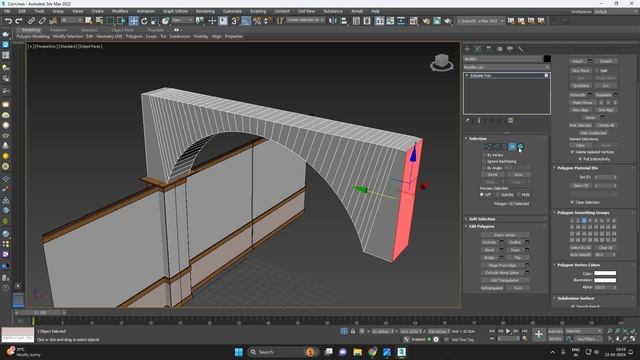Screen dimensions: 640x360
Task: Open the Mirror tool
Action: (333, 20)
